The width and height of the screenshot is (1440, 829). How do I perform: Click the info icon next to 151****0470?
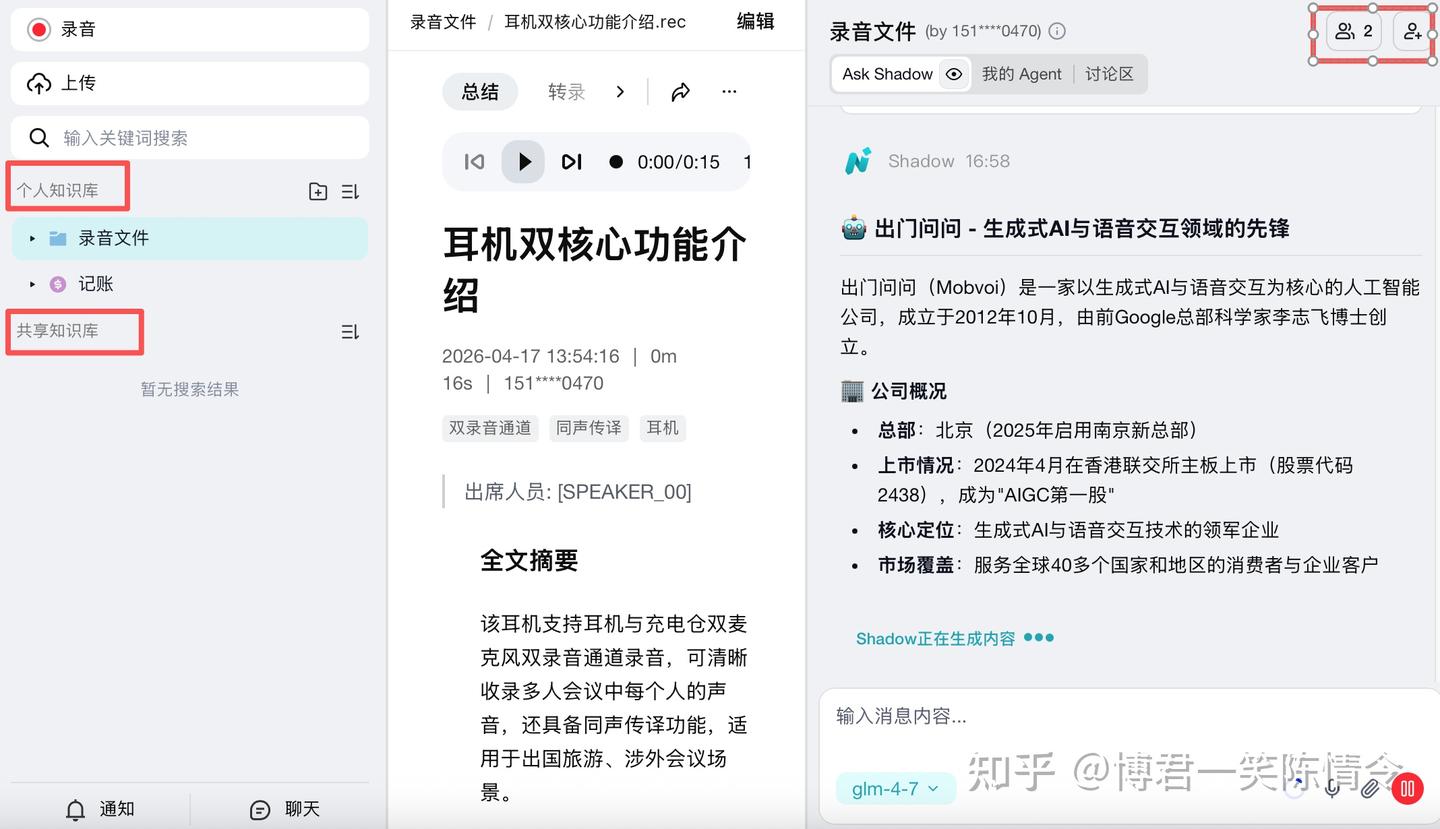pyautogui.click(x=1057, y=31)
